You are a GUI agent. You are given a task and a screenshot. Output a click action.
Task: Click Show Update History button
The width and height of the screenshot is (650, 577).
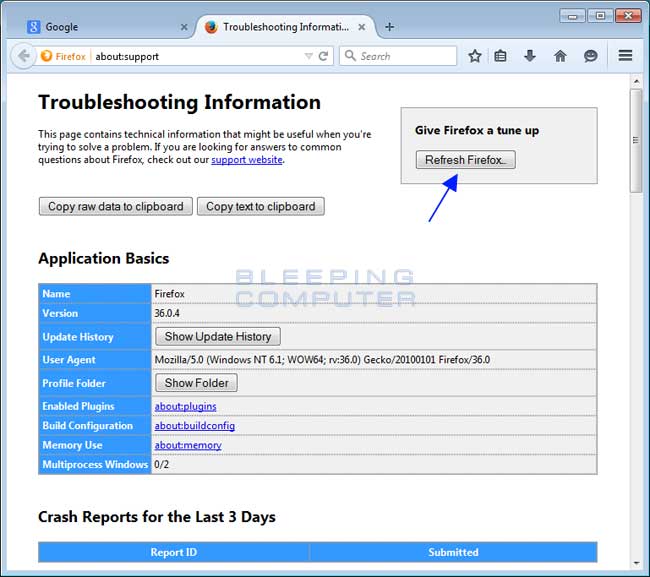pos(218,337)
